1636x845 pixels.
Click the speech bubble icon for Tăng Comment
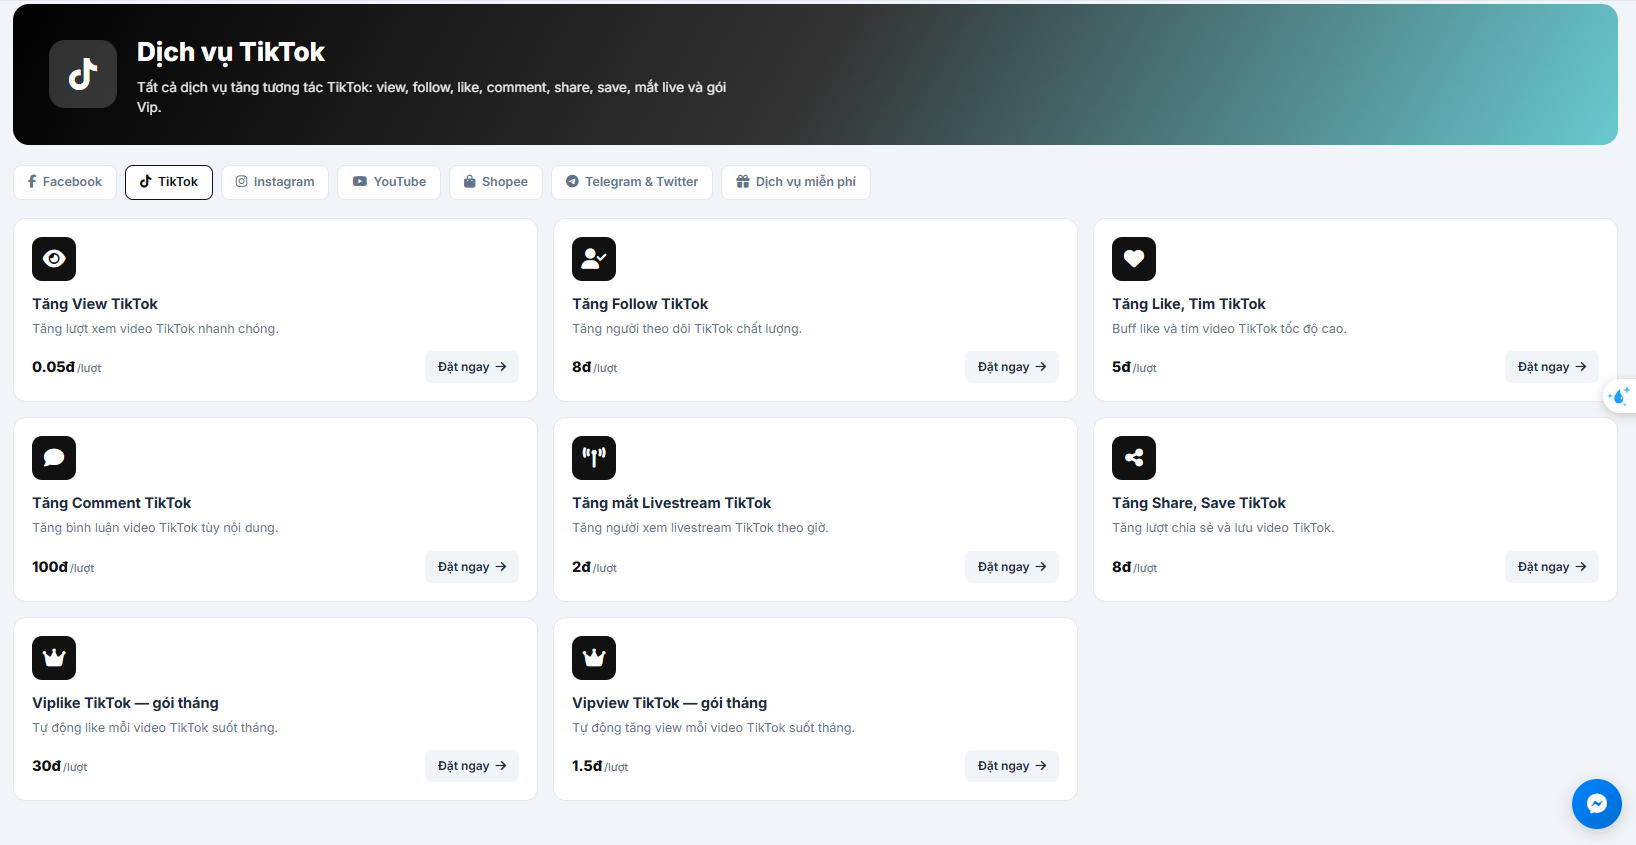coord(54,458)
